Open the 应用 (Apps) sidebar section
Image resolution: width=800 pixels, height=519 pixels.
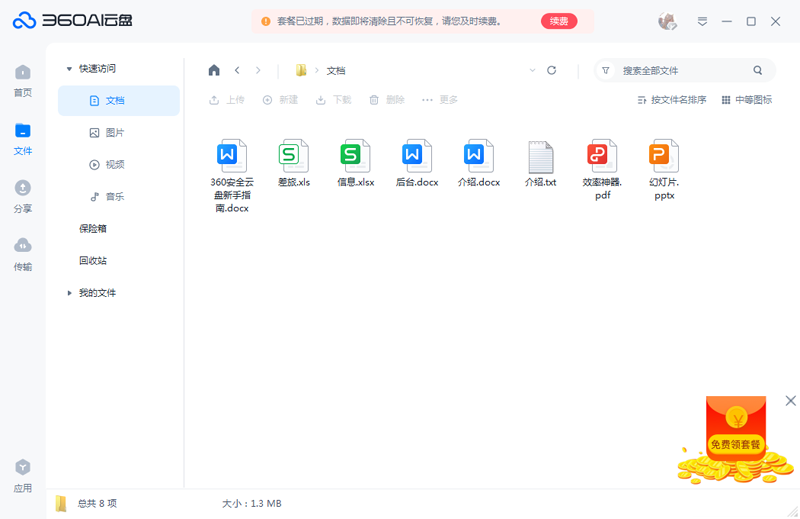pyautogui.click(x=22, y=475)
